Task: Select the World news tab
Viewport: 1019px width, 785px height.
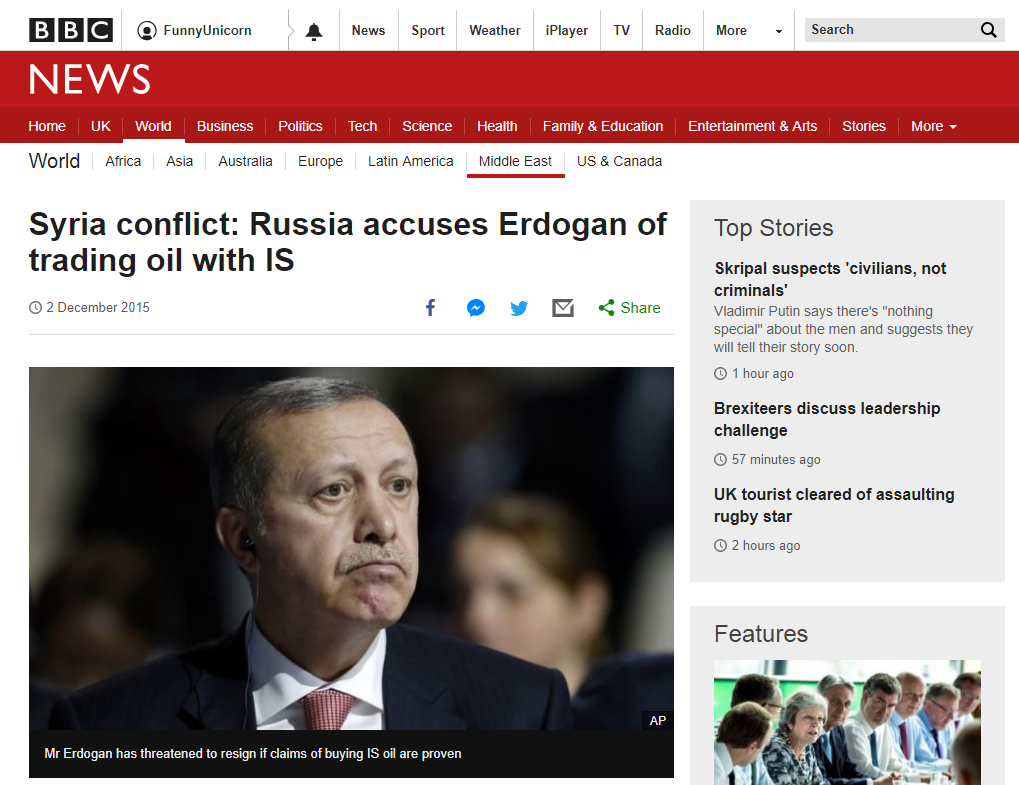Action: click(x=153, y=126)
